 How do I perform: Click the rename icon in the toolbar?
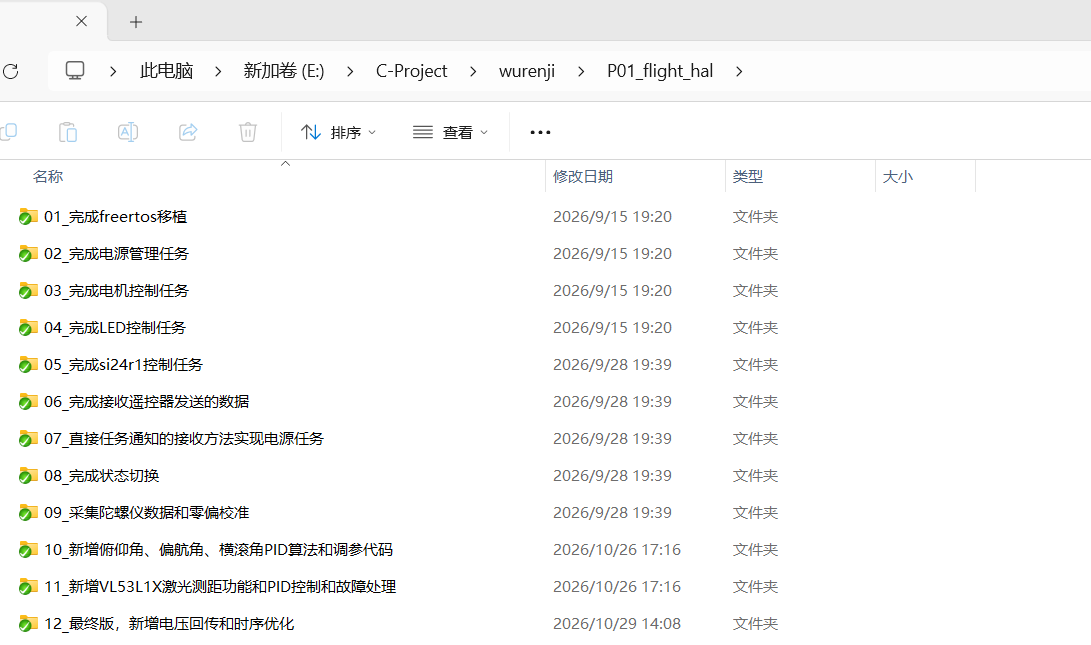[x=128, y=132]
